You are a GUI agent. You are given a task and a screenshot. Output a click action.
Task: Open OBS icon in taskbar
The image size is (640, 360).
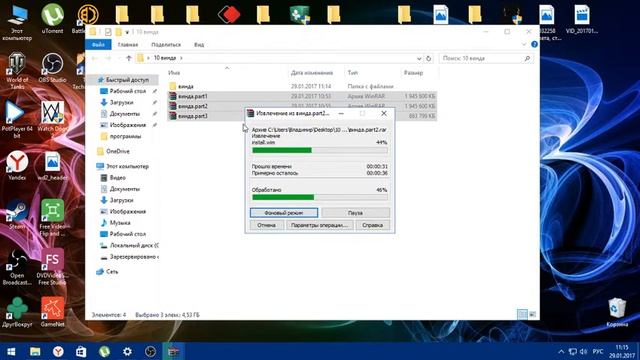click(150, 351)
